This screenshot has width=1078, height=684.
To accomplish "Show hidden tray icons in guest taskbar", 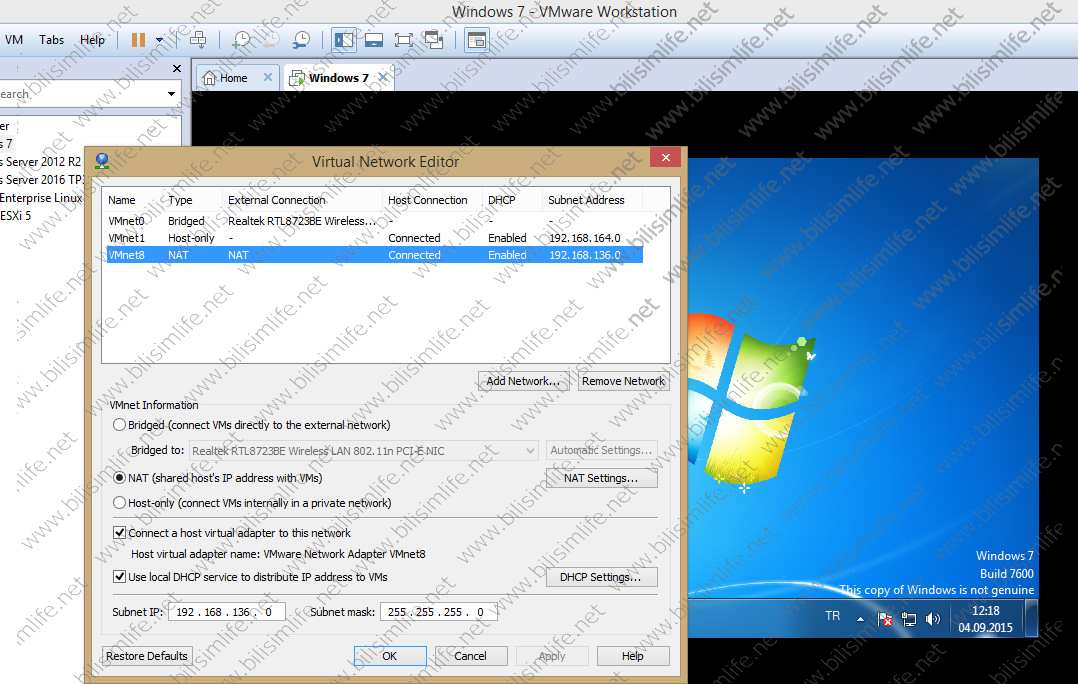I will pyautogui.click(x=860, y=619).
